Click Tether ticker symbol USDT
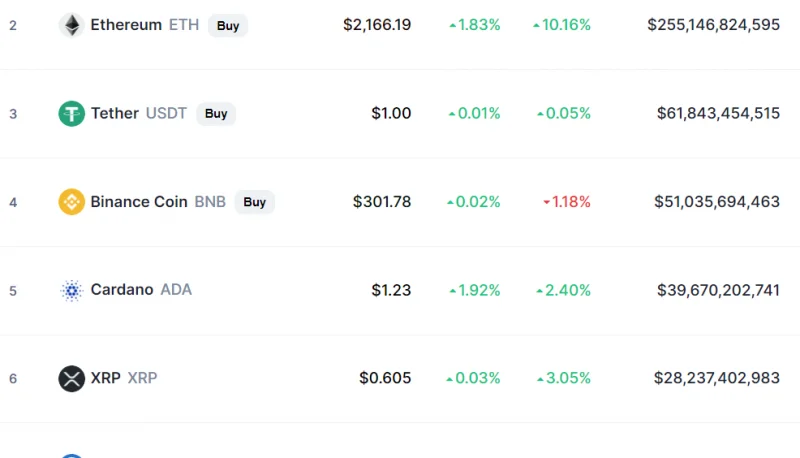 pos(166,113)
